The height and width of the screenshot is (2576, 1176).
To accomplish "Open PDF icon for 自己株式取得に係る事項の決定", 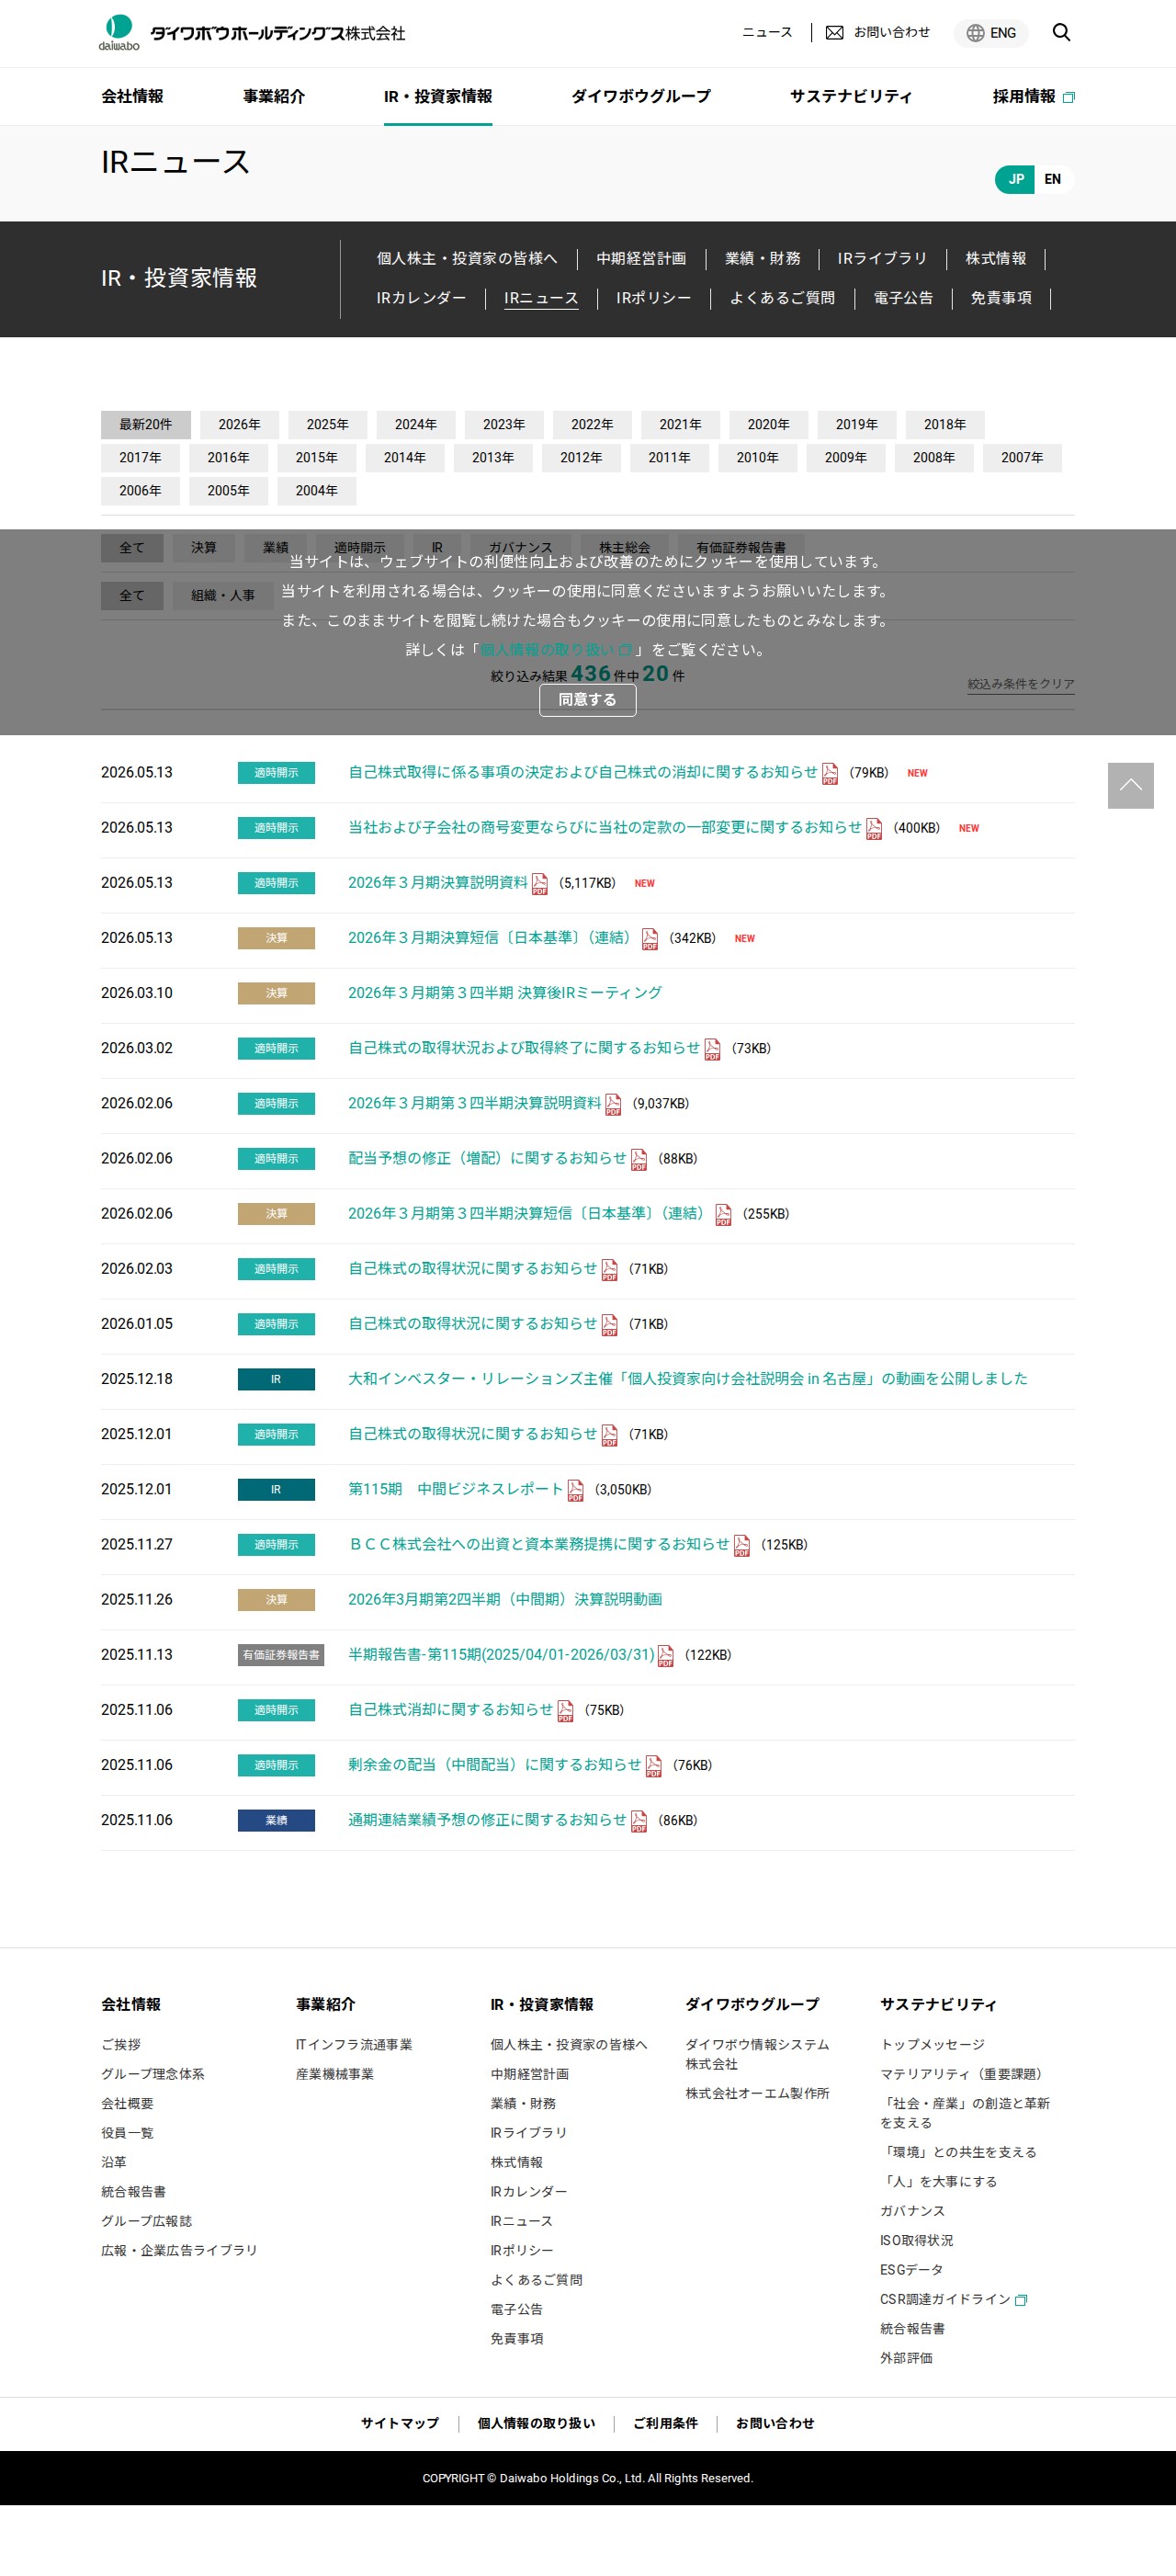I will click(830, 773).
